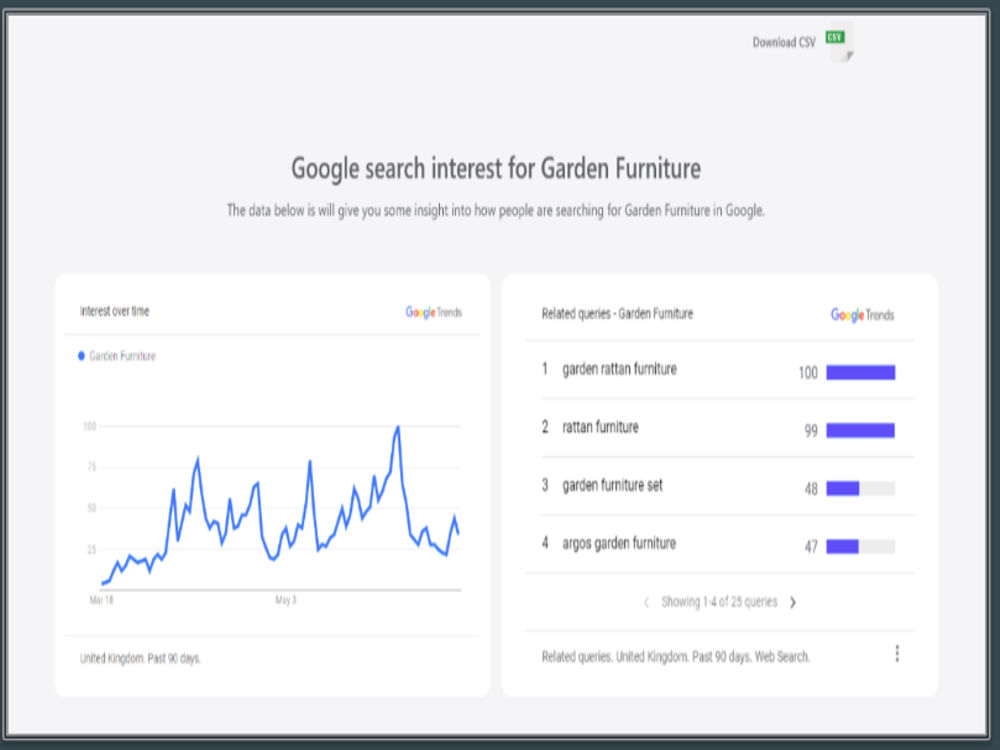
Task: Click the score value 100
Action: (808, 372)
